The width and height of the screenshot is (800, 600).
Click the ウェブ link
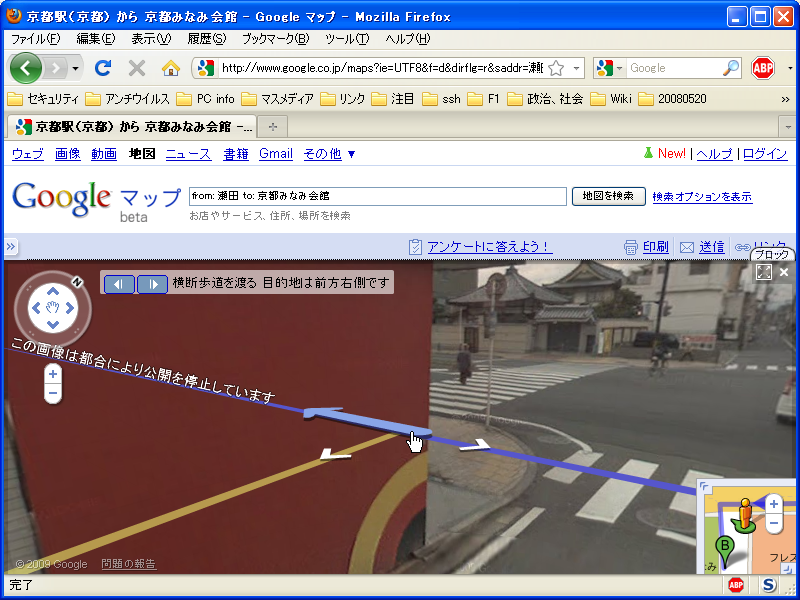(x=28, y=154)
